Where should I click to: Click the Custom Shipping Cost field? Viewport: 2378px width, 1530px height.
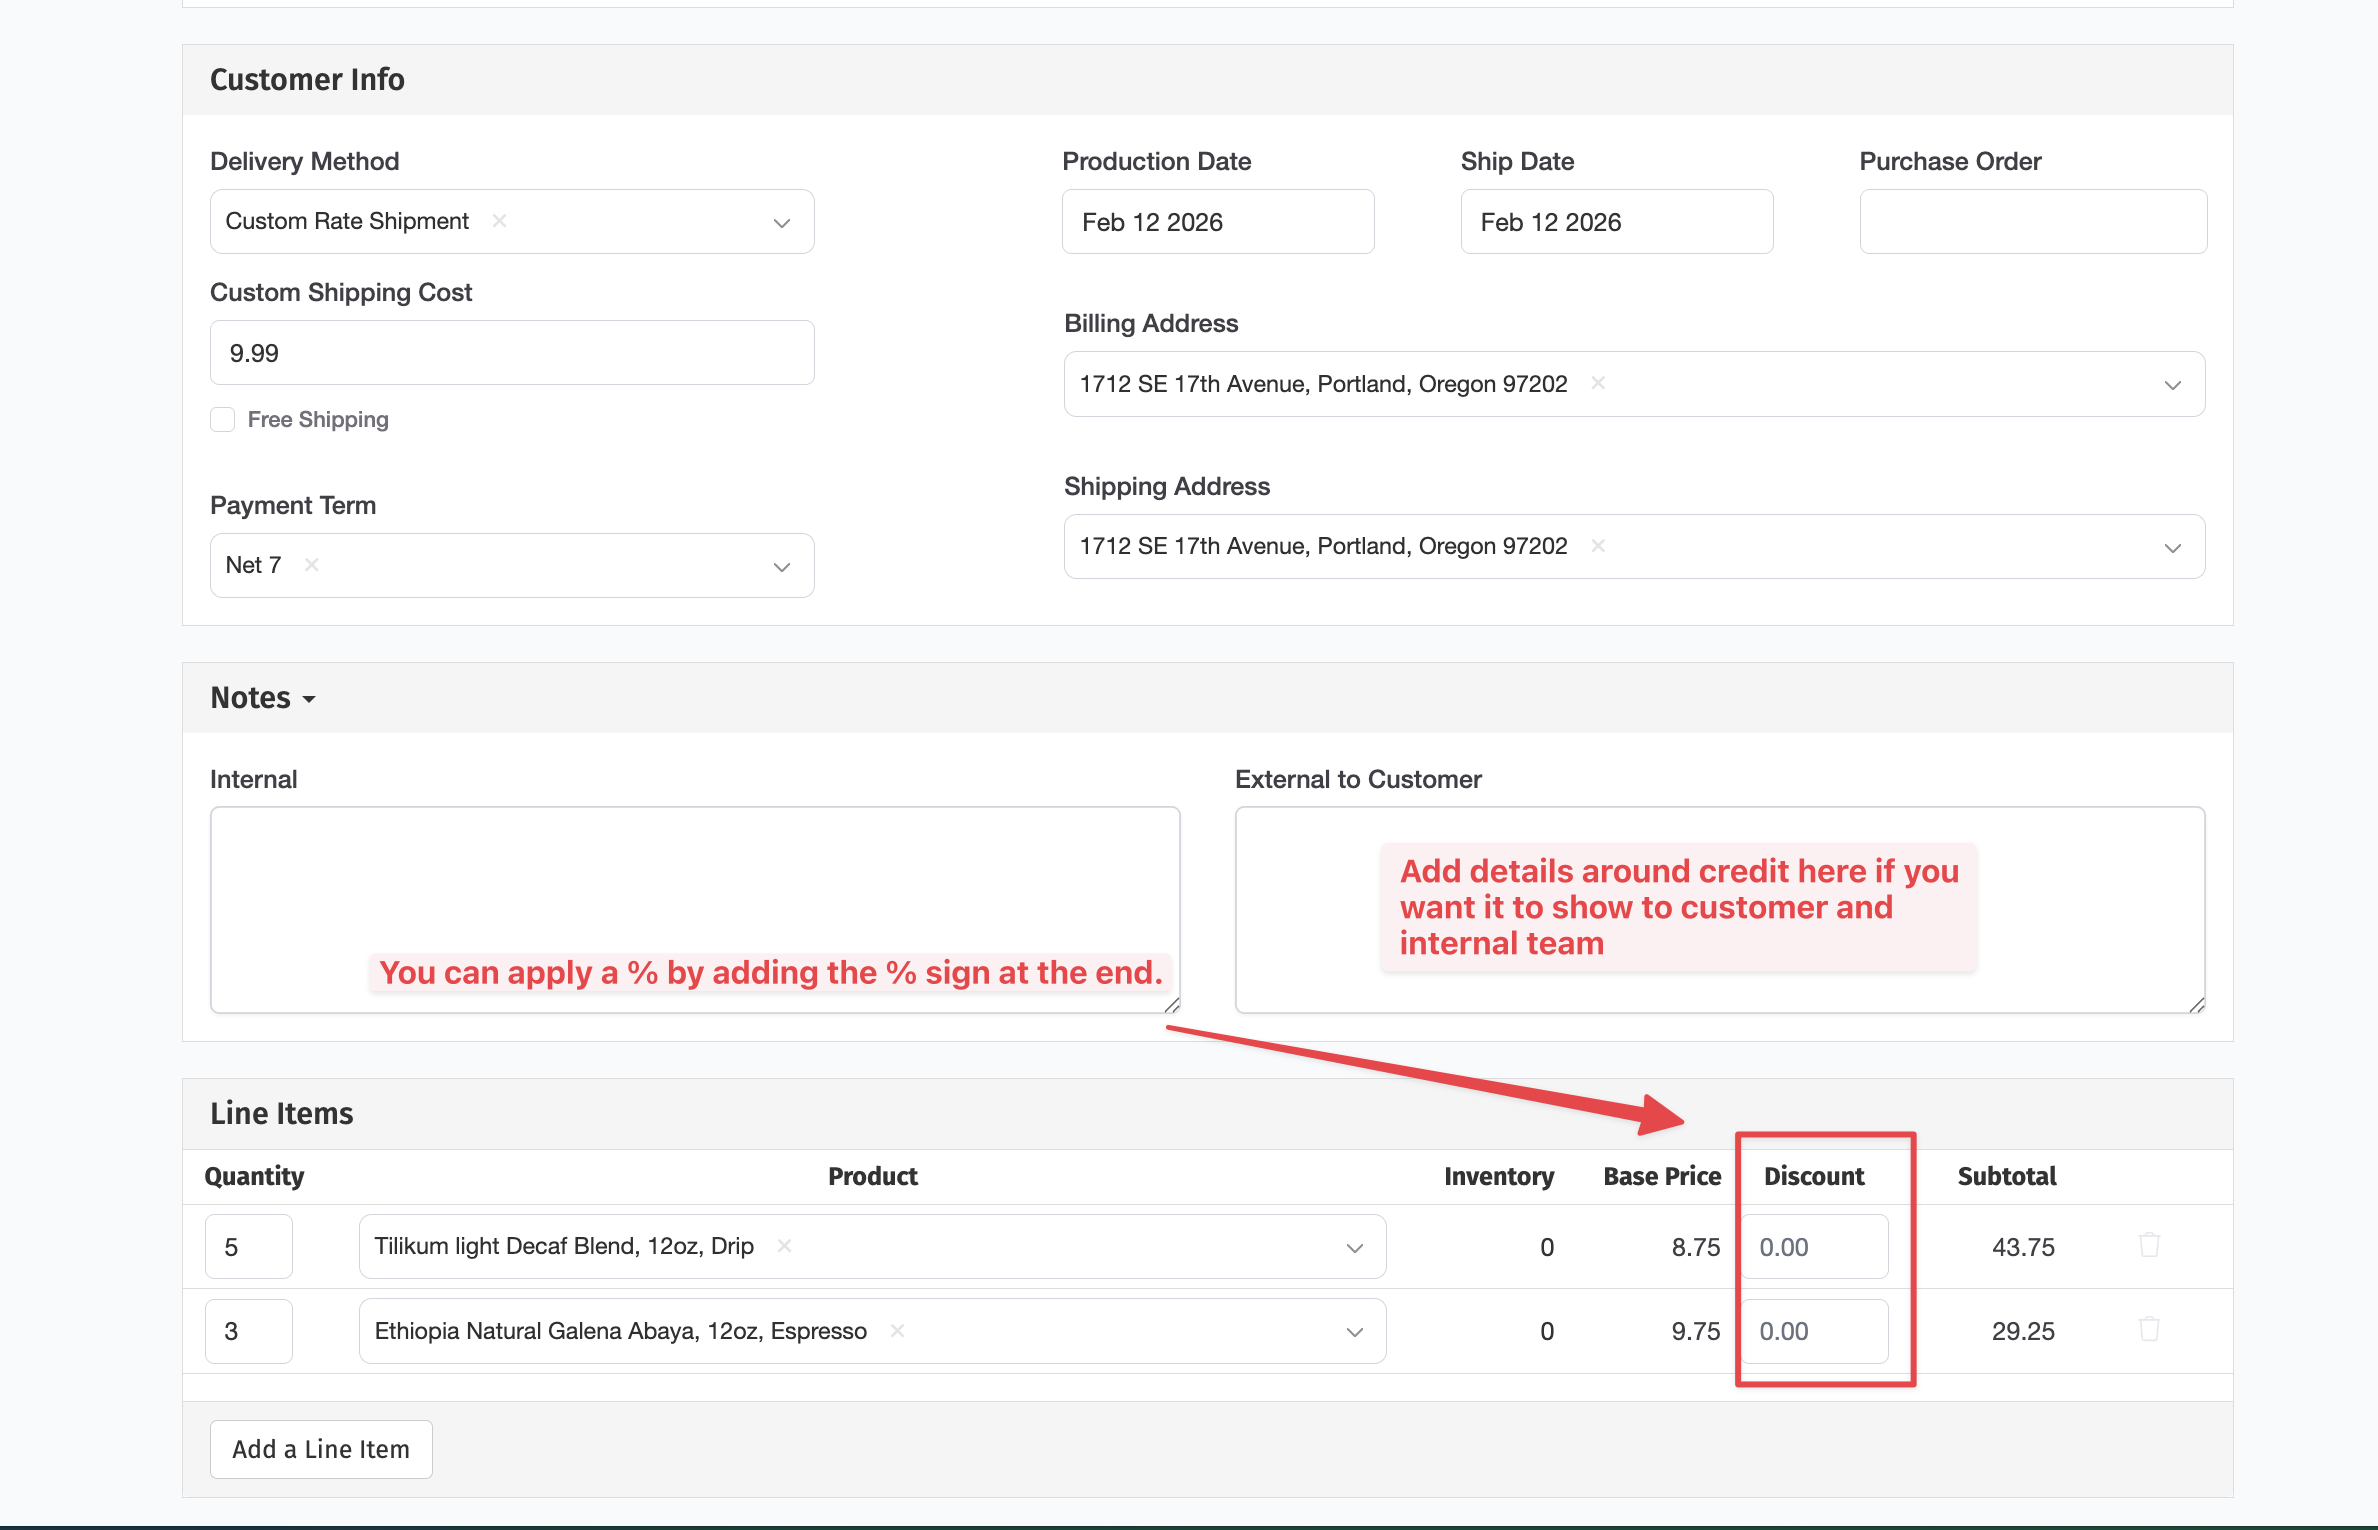pyautogui.click(x=511, y=353)
